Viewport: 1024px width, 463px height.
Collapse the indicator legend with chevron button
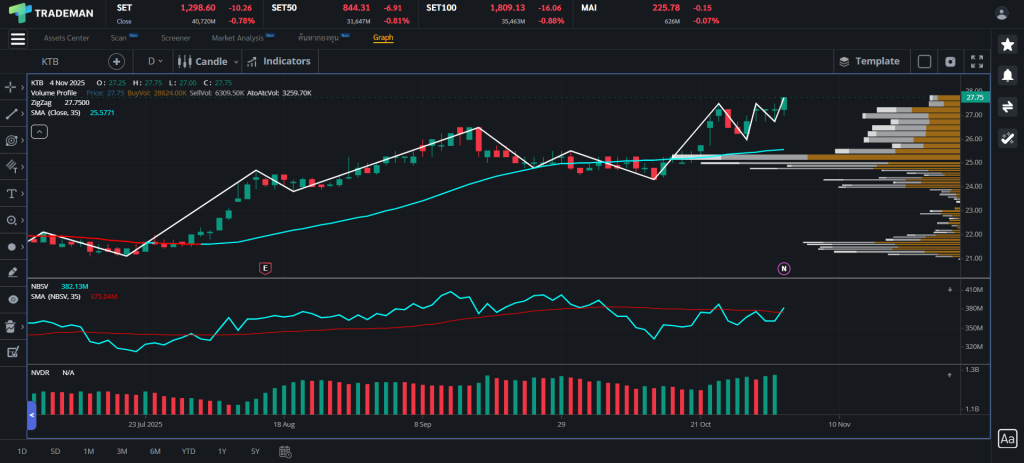38,131
